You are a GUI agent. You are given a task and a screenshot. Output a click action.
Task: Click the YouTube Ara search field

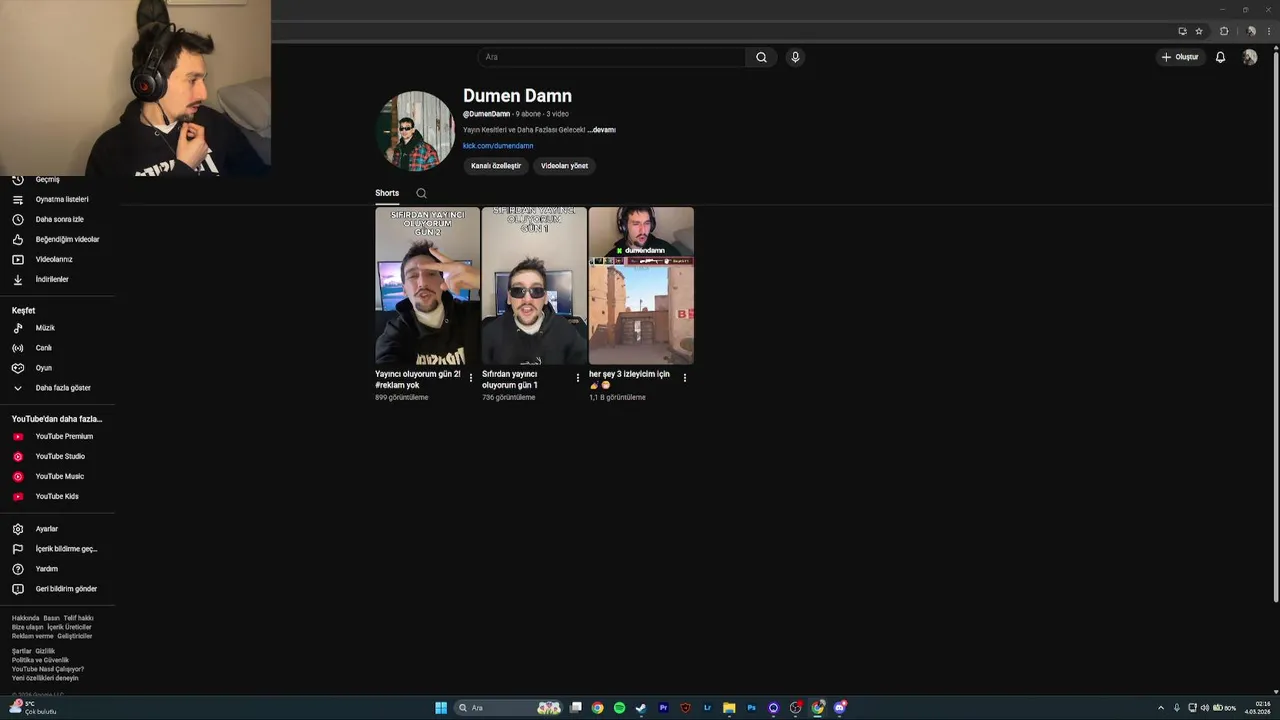click(x=611, y=57)
